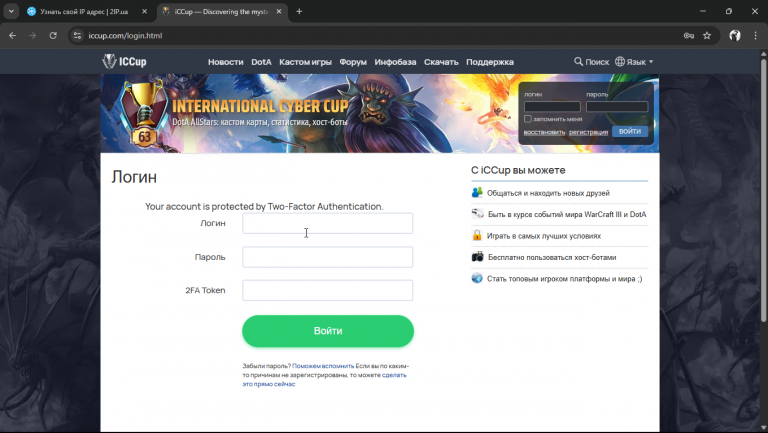Follow the Поможем вспомнить link
Image resolution: width=768 pixels, height=433 pixels.
point(323,366)
